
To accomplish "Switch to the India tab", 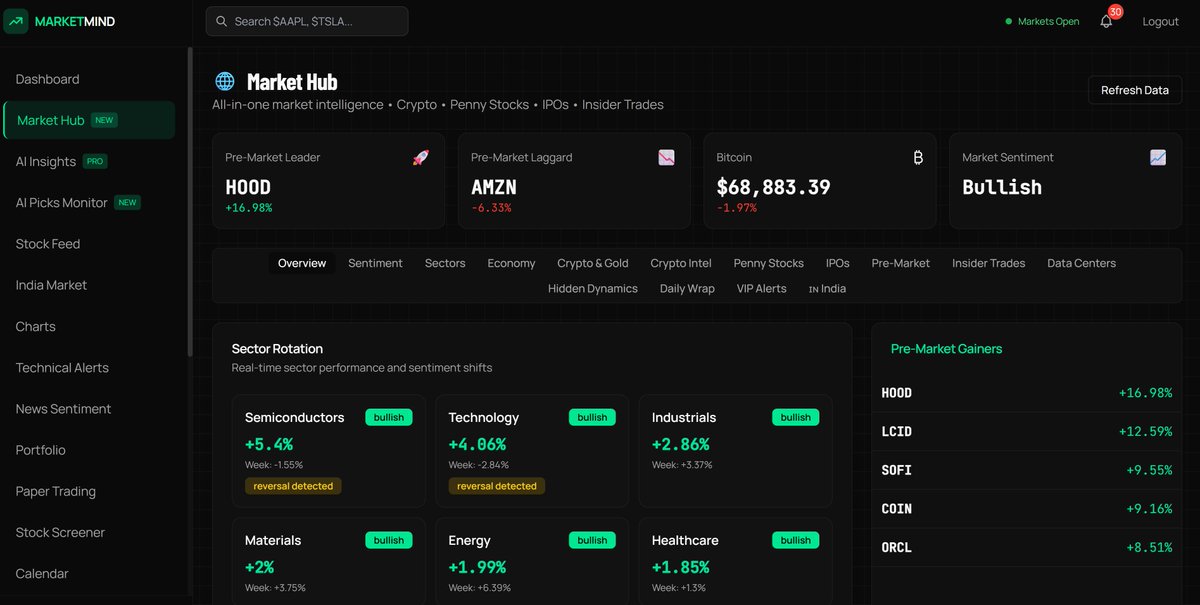I will pos(827,288).
